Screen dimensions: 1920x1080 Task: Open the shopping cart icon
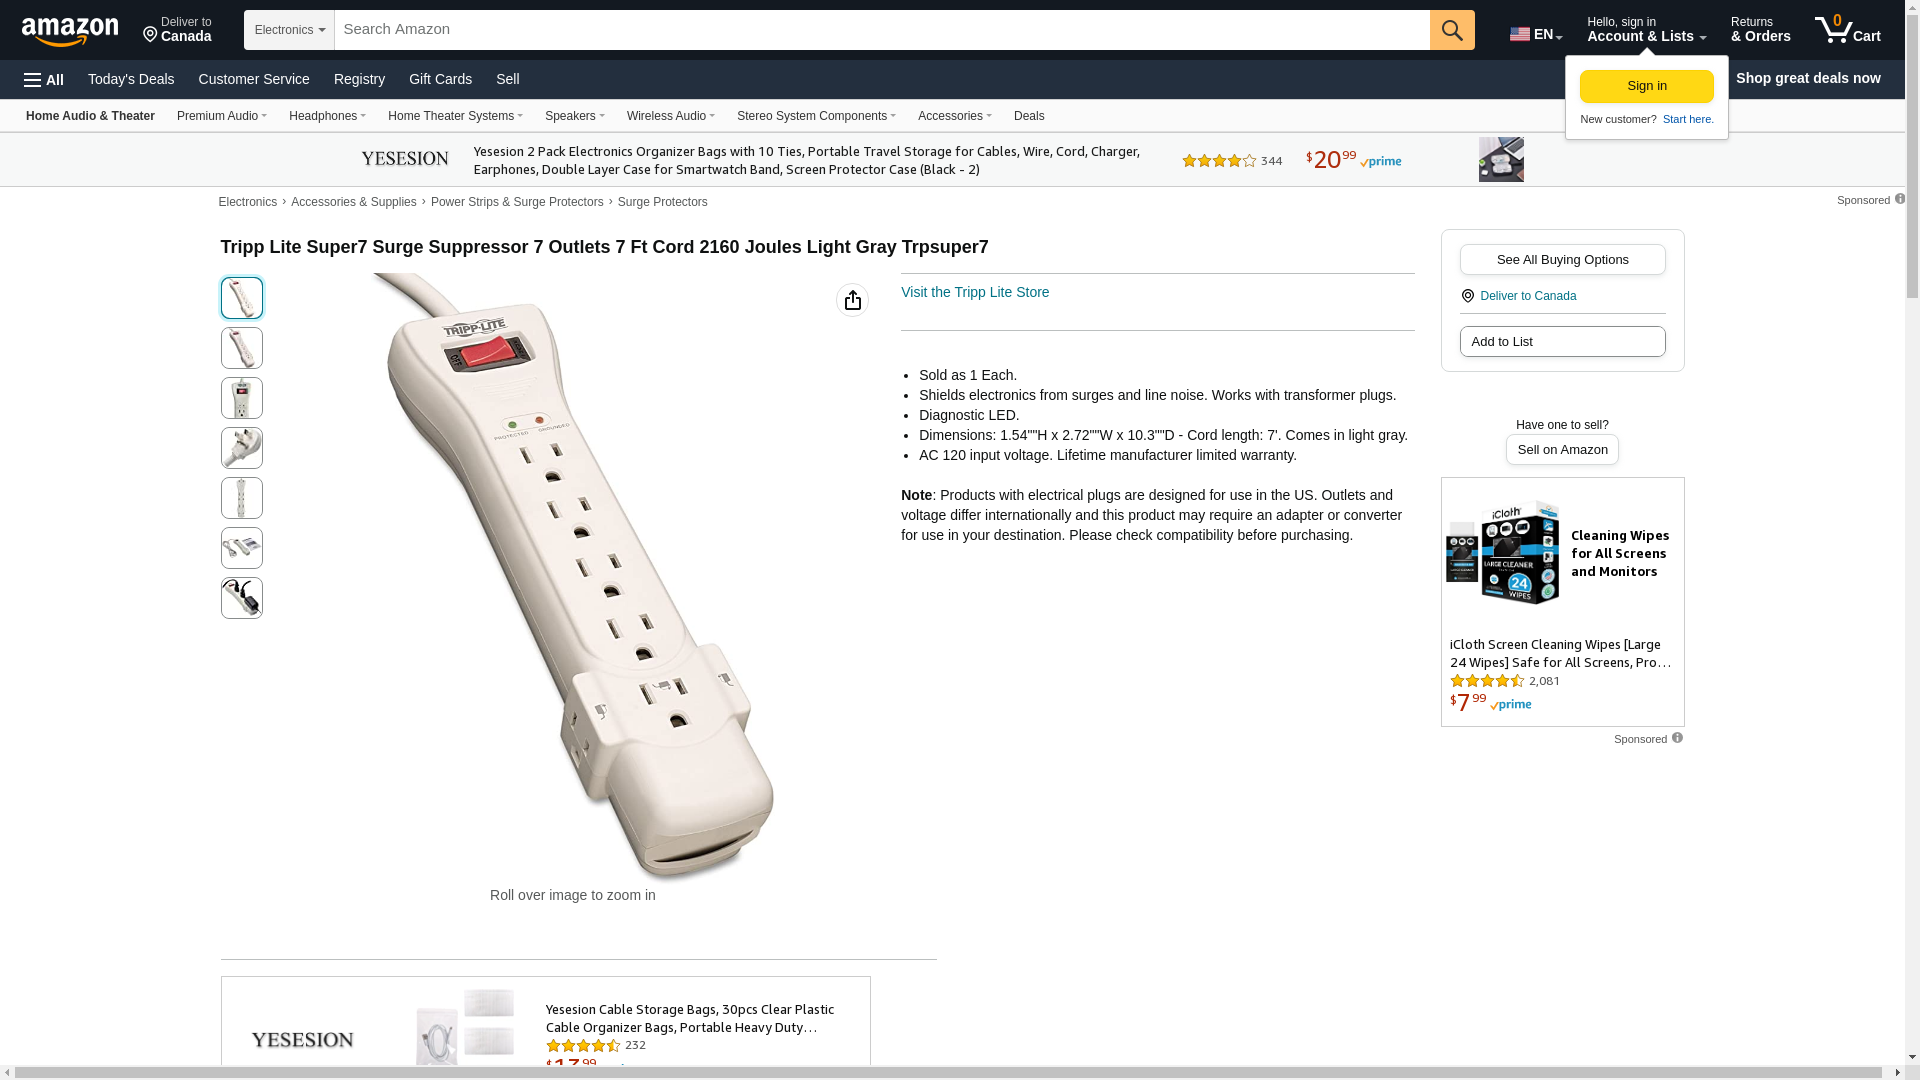tap(1847, 30)
